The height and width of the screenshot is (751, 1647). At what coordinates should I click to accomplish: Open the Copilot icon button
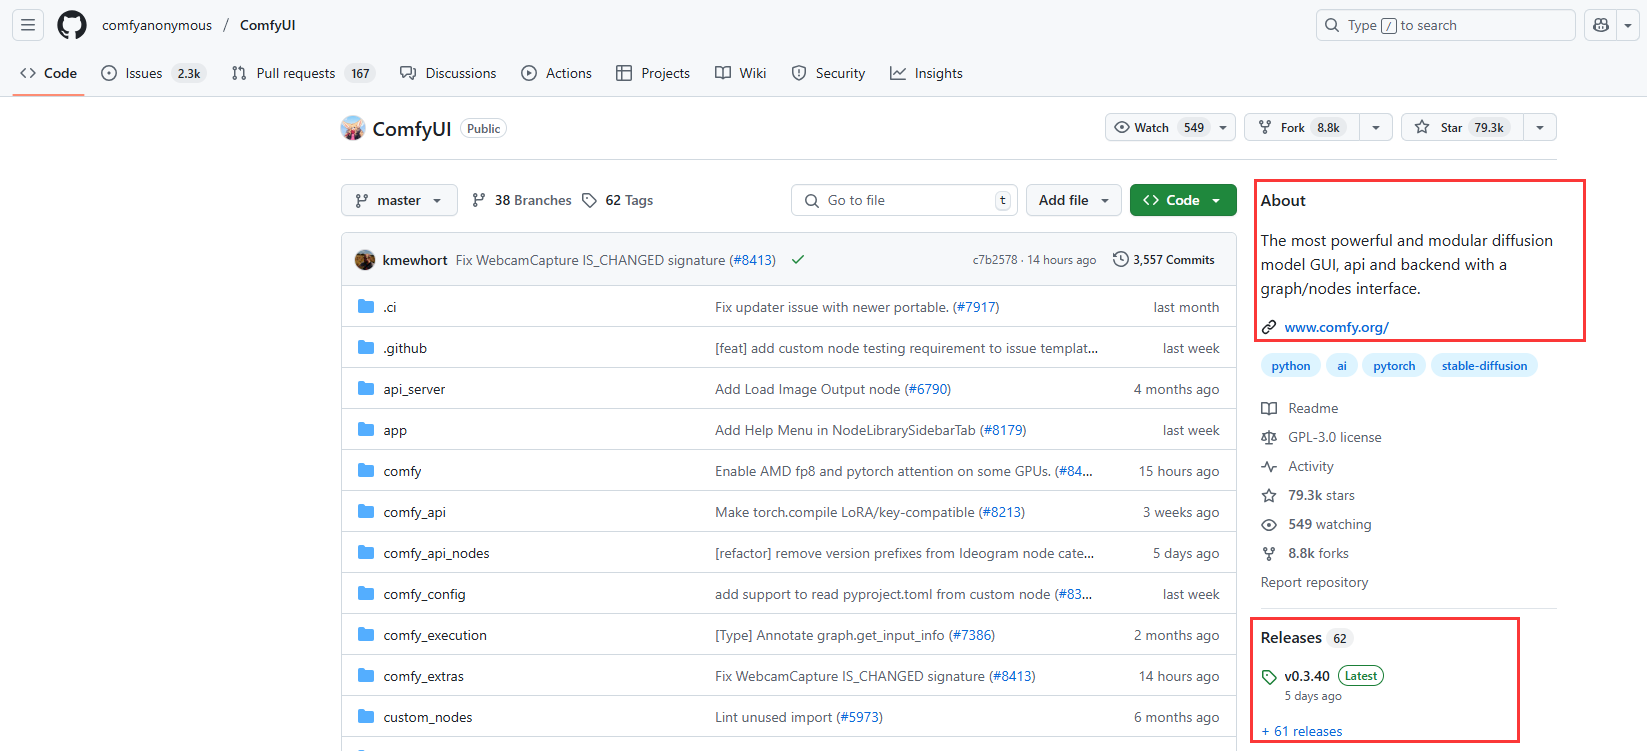coord(1601,25)
